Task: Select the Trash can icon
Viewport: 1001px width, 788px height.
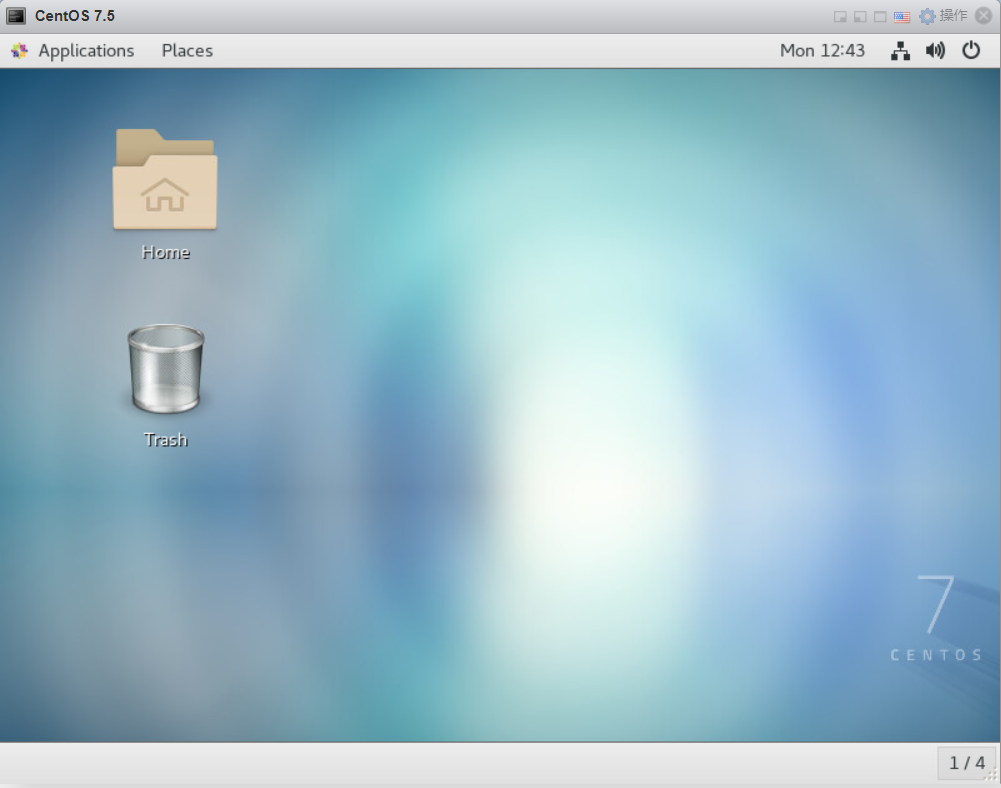Action: coord(165,369)
